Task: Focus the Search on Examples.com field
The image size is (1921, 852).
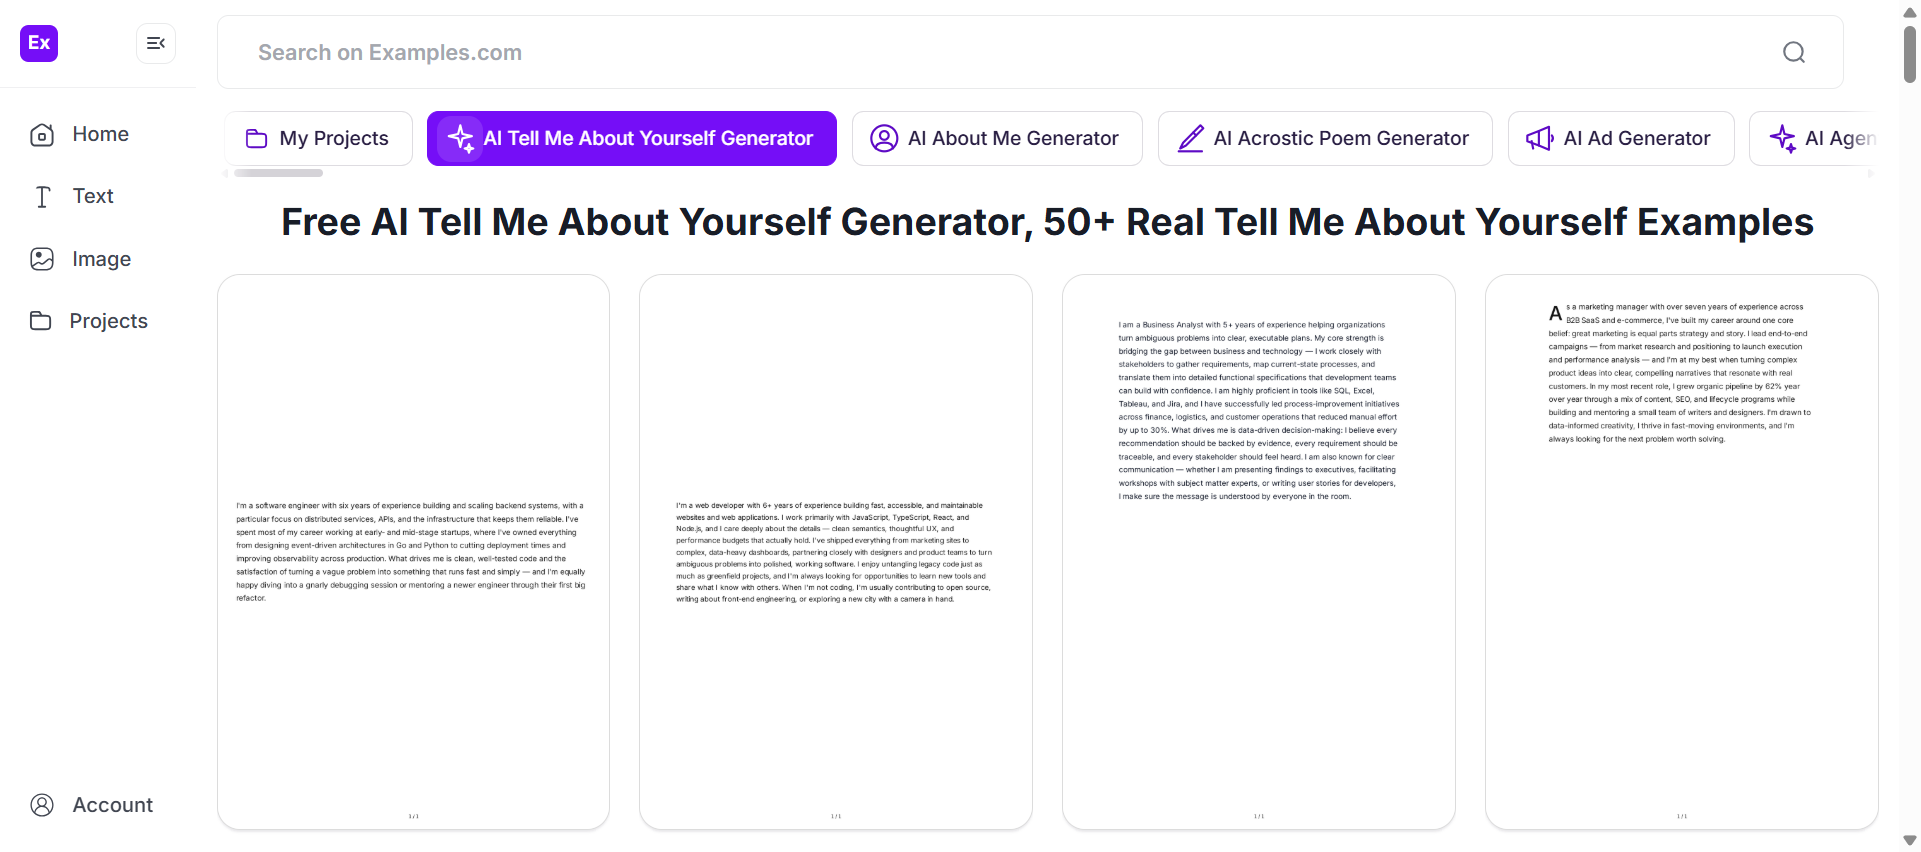Action: pos(1030,52)
